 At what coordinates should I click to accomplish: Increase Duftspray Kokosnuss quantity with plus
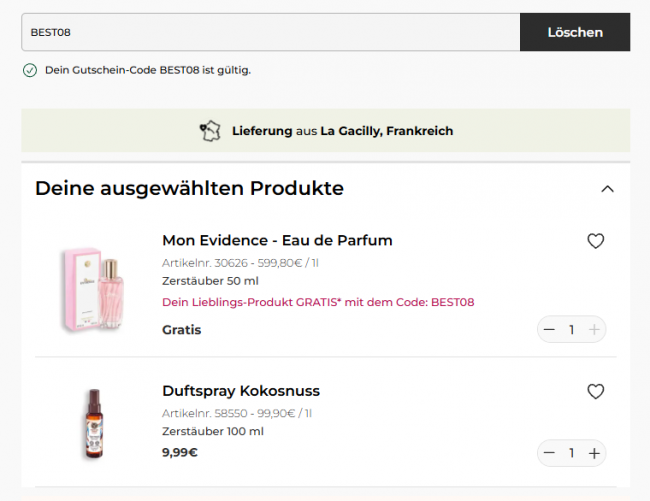[x=594, y=453]
